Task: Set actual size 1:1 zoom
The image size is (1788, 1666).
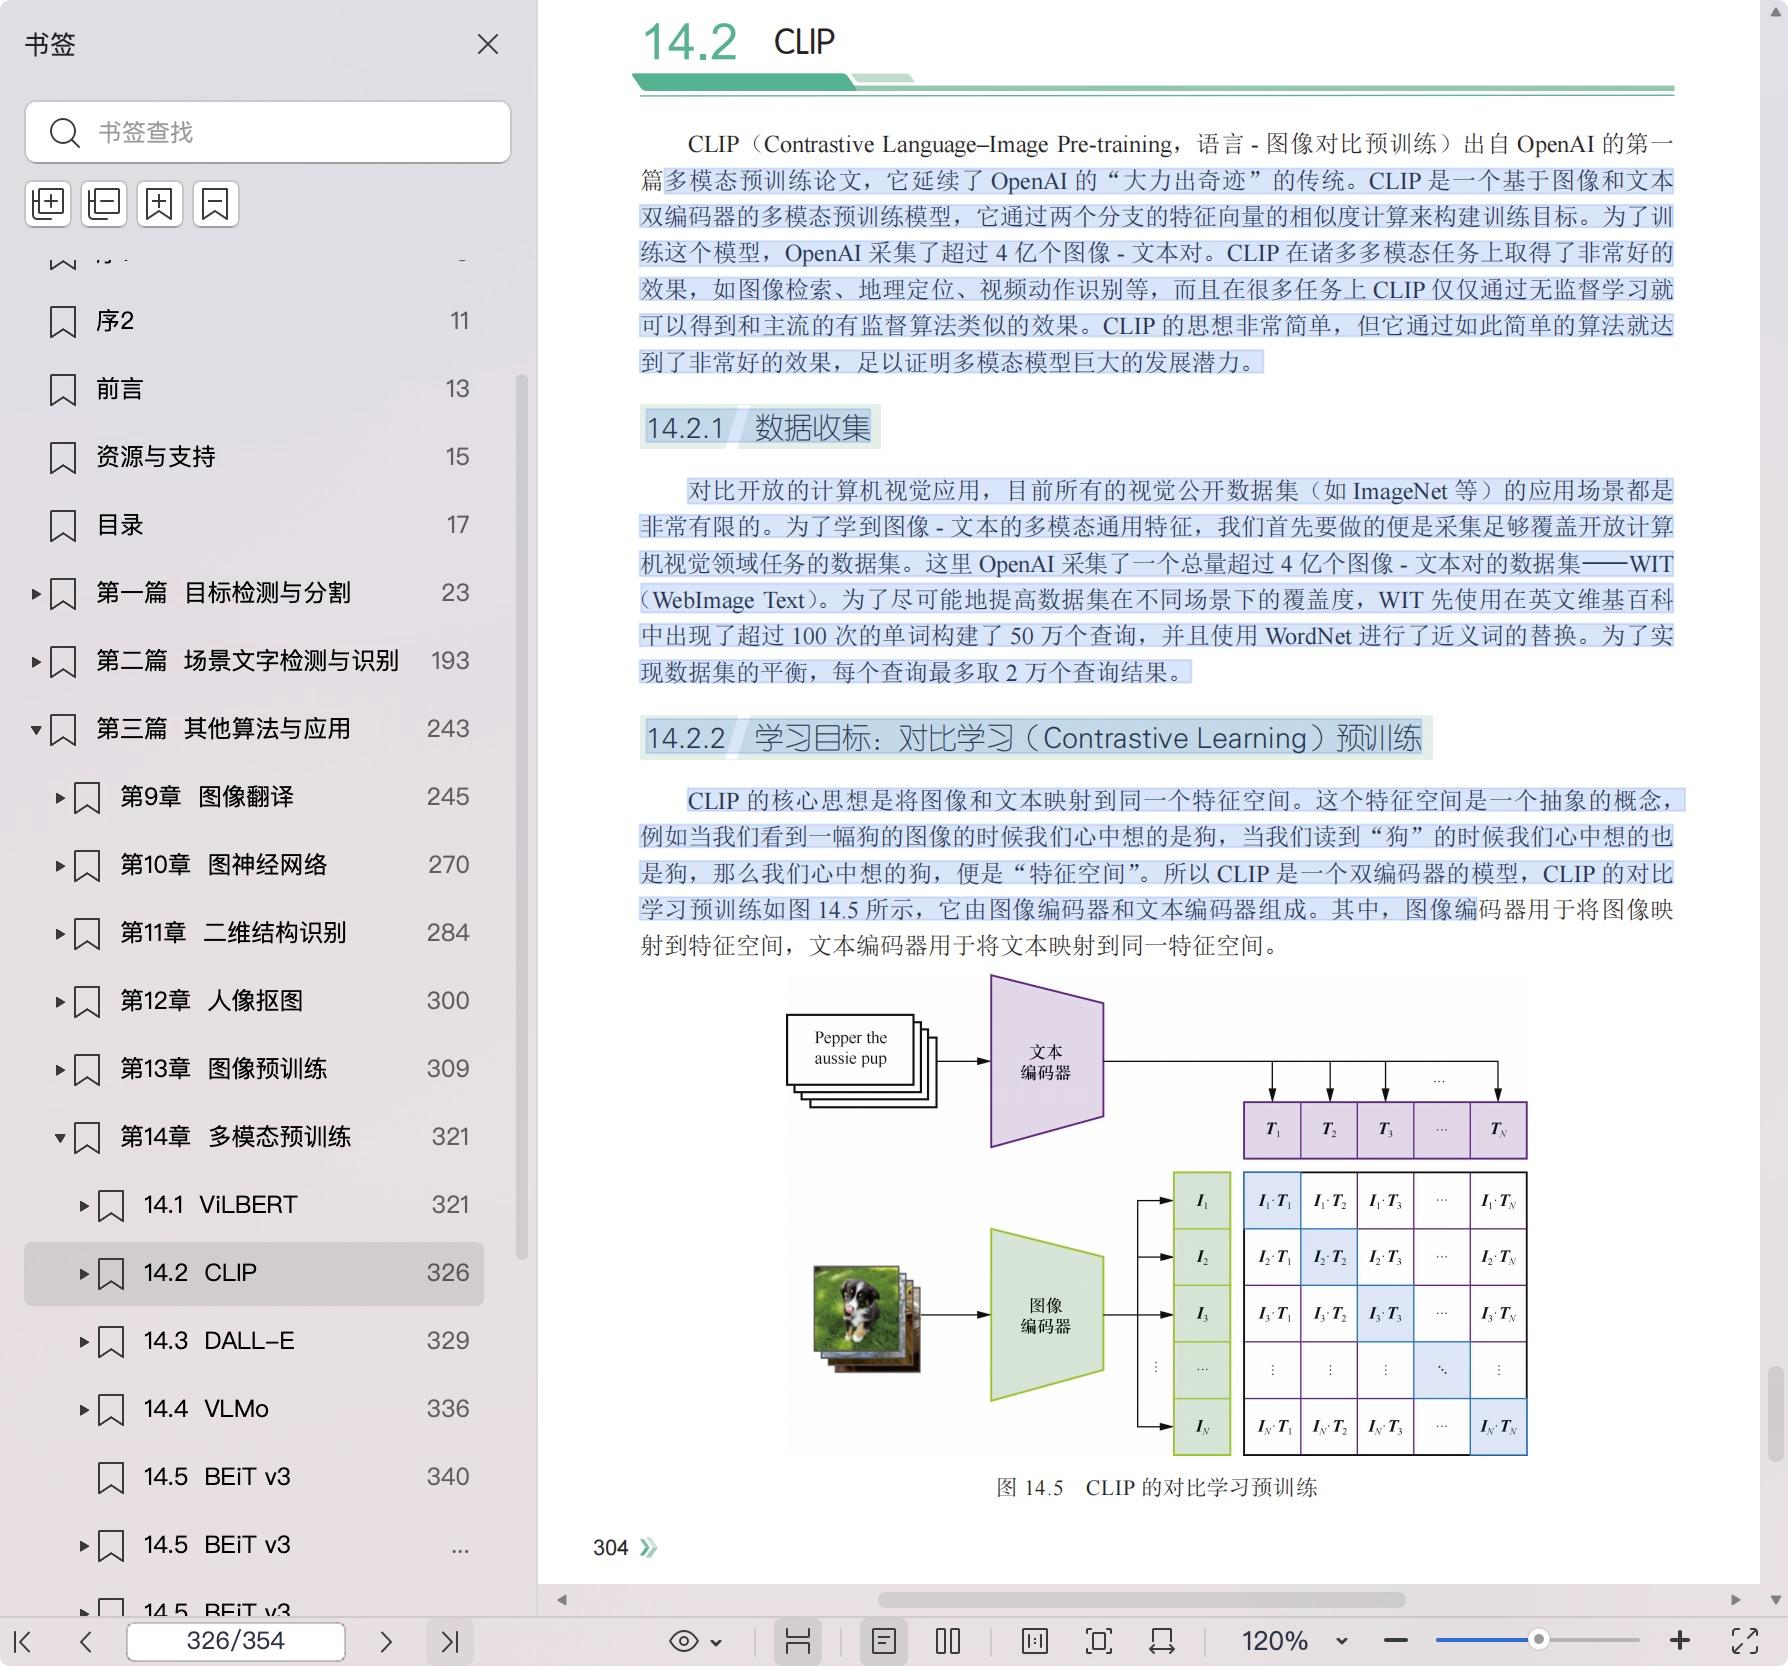Action: [x=1035, y=1641]
